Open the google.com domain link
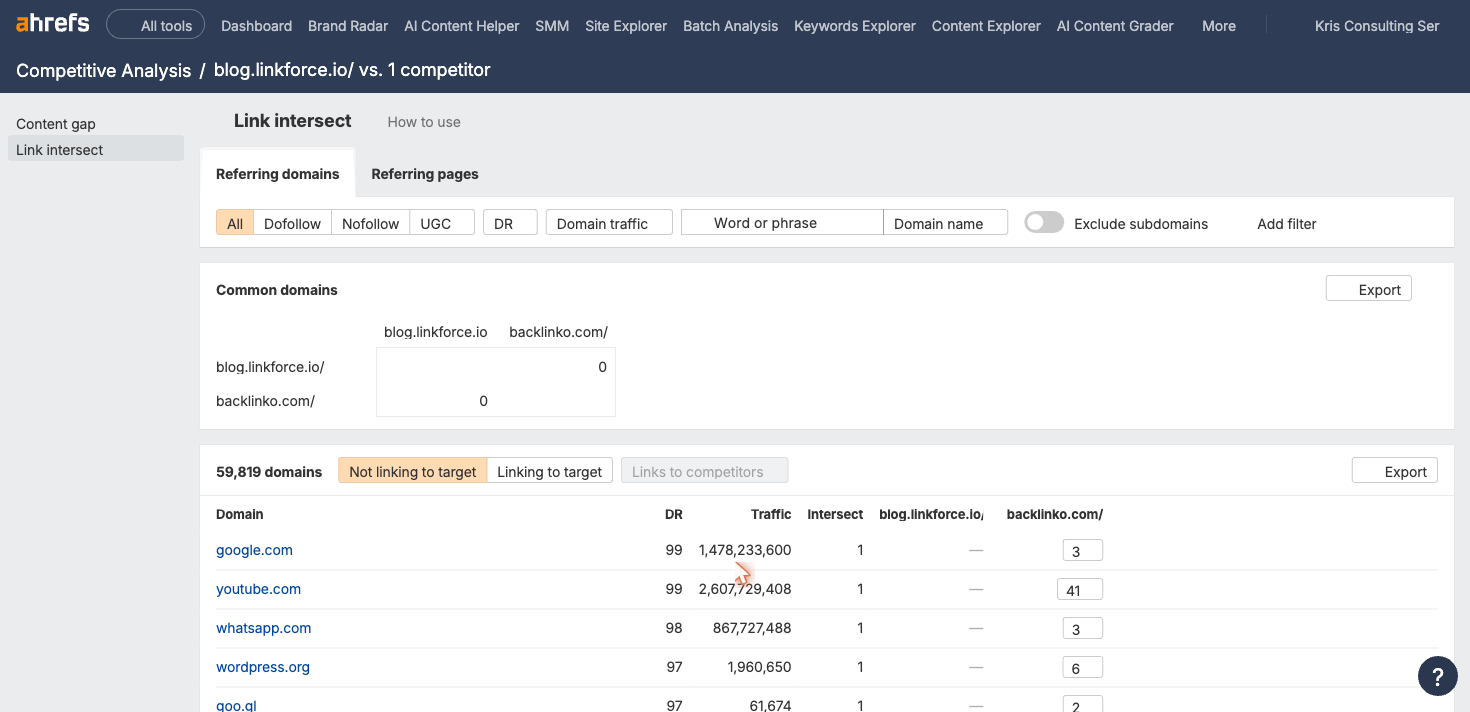1470x712 pixels. click(x=254, y=550)
